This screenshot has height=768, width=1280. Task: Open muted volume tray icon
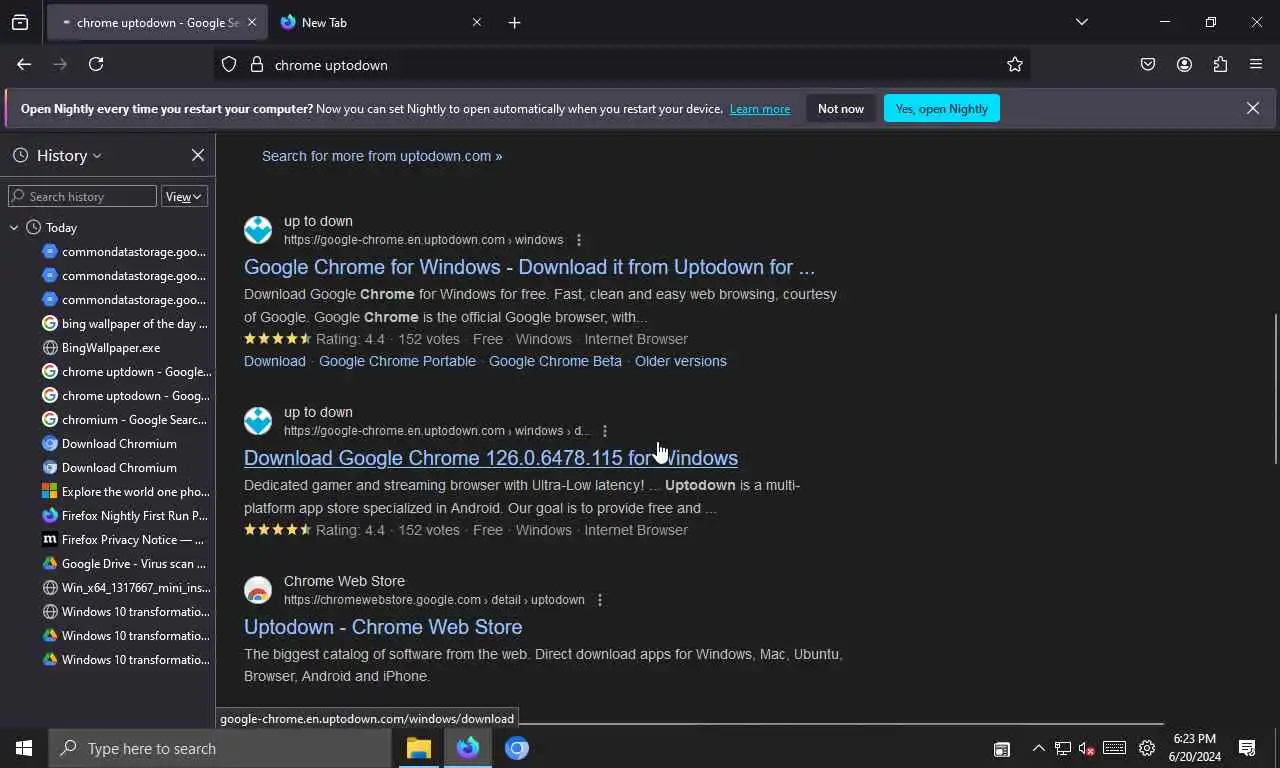coord(1087,748)
